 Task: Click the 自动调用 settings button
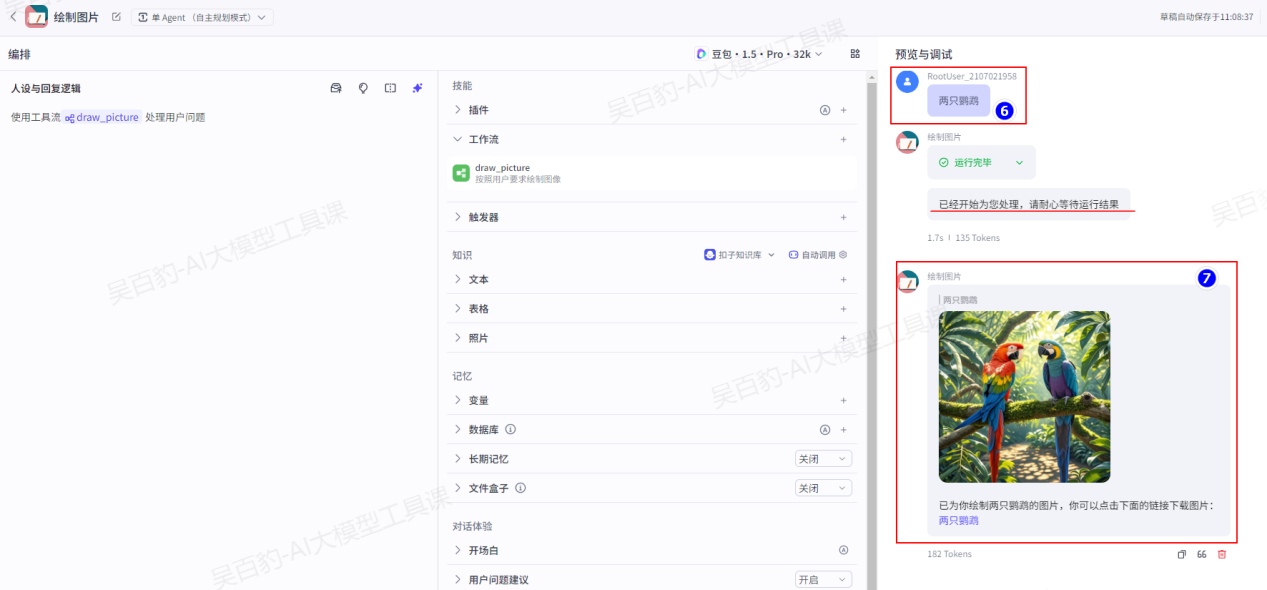pos(817,255)
